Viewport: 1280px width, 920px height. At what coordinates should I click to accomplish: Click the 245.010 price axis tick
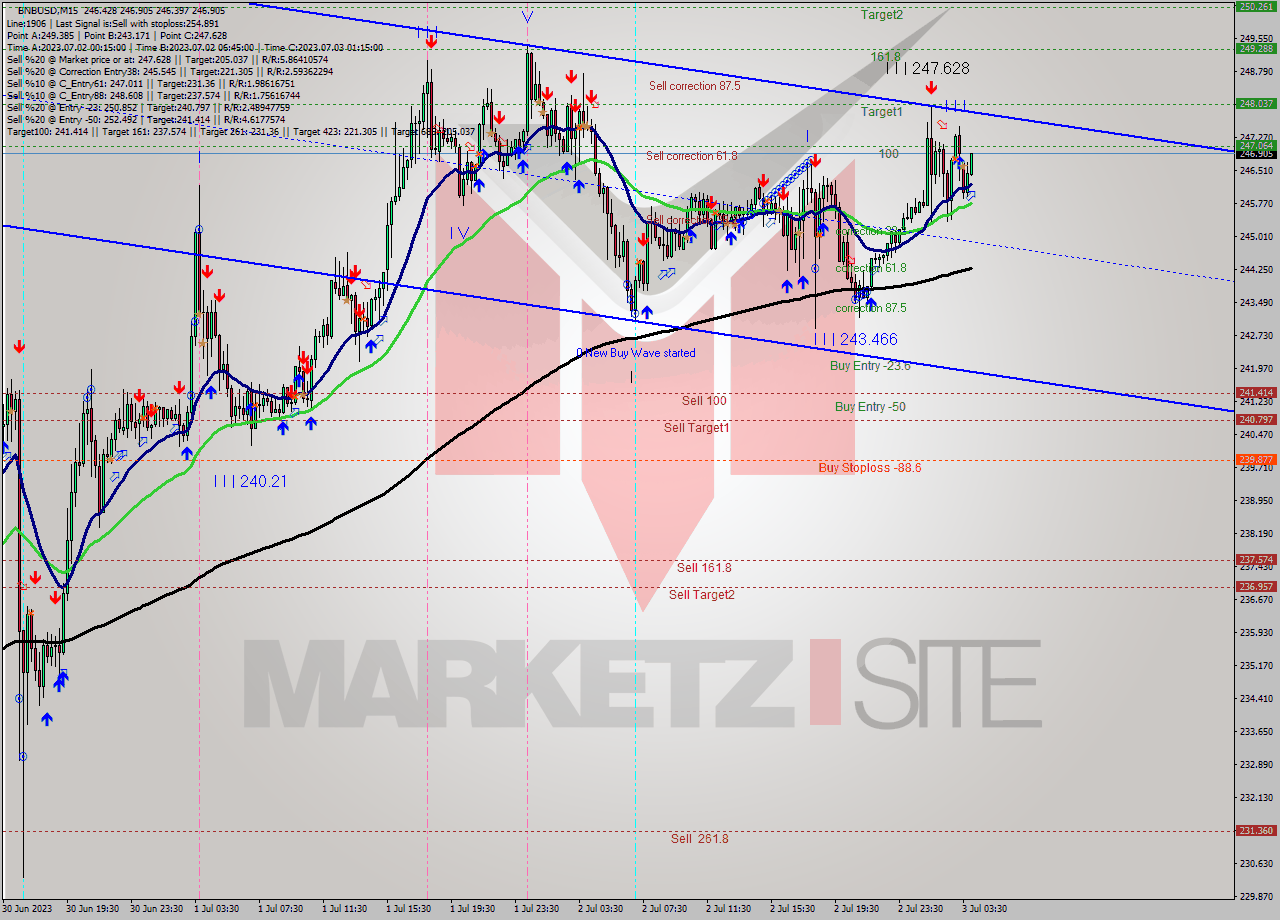[x=1256, y=237]
